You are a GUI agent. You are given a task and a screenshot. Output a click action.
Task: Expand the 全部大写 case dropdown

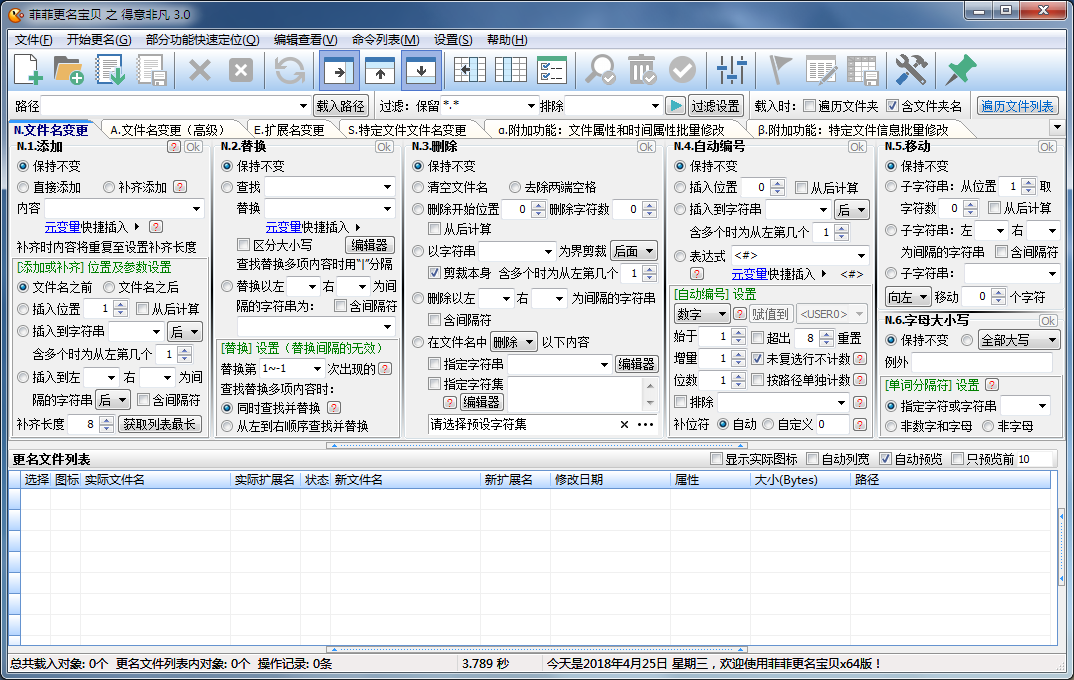(1050, 340)
